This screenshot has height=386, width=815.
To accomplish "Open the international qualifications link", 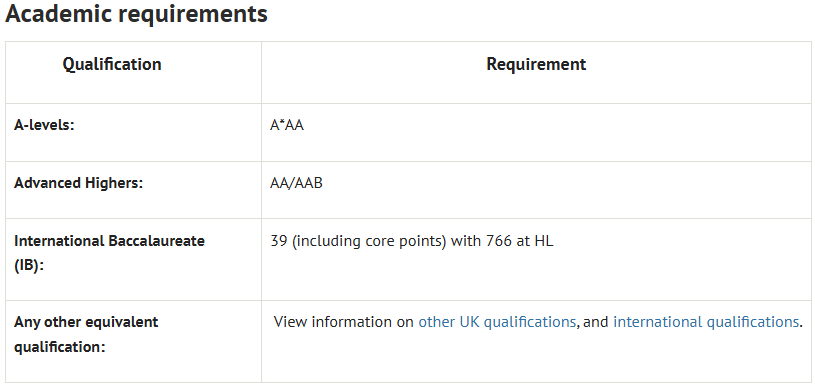I will tap(706, 322).
